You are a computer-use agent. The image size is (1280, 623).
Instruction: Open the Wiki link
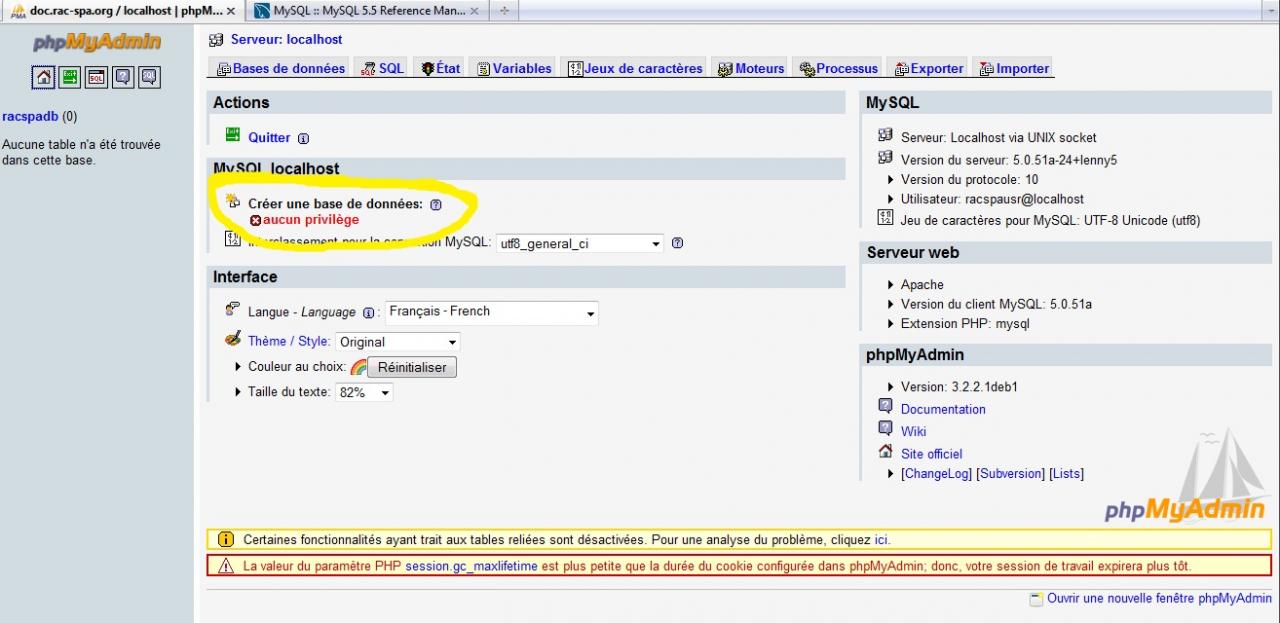(x=913, y=431)
